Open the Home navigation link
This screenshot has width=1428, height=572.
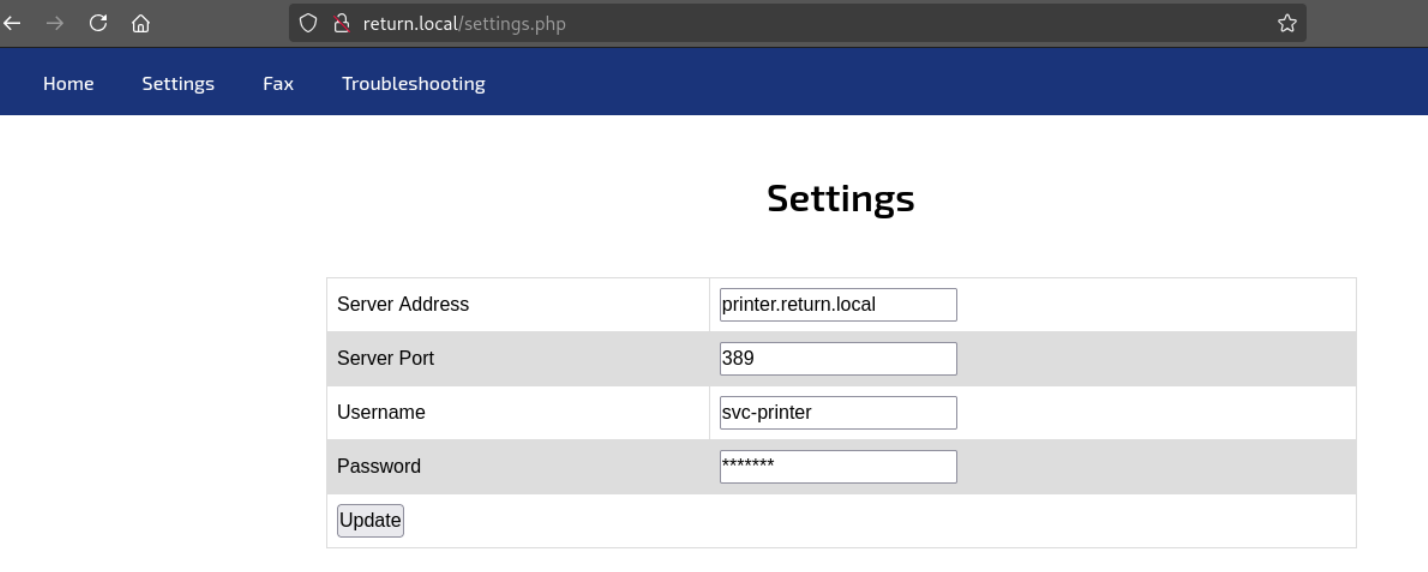click(68, 84)
